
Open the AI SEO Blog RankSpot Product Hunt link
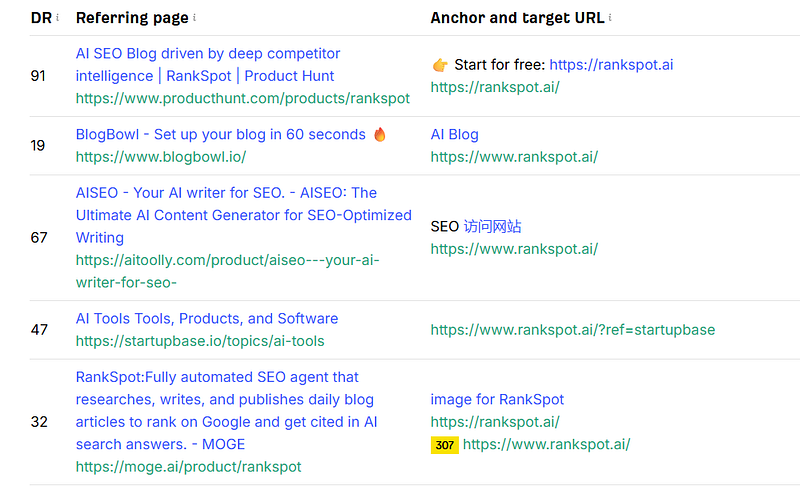[208, 65]
